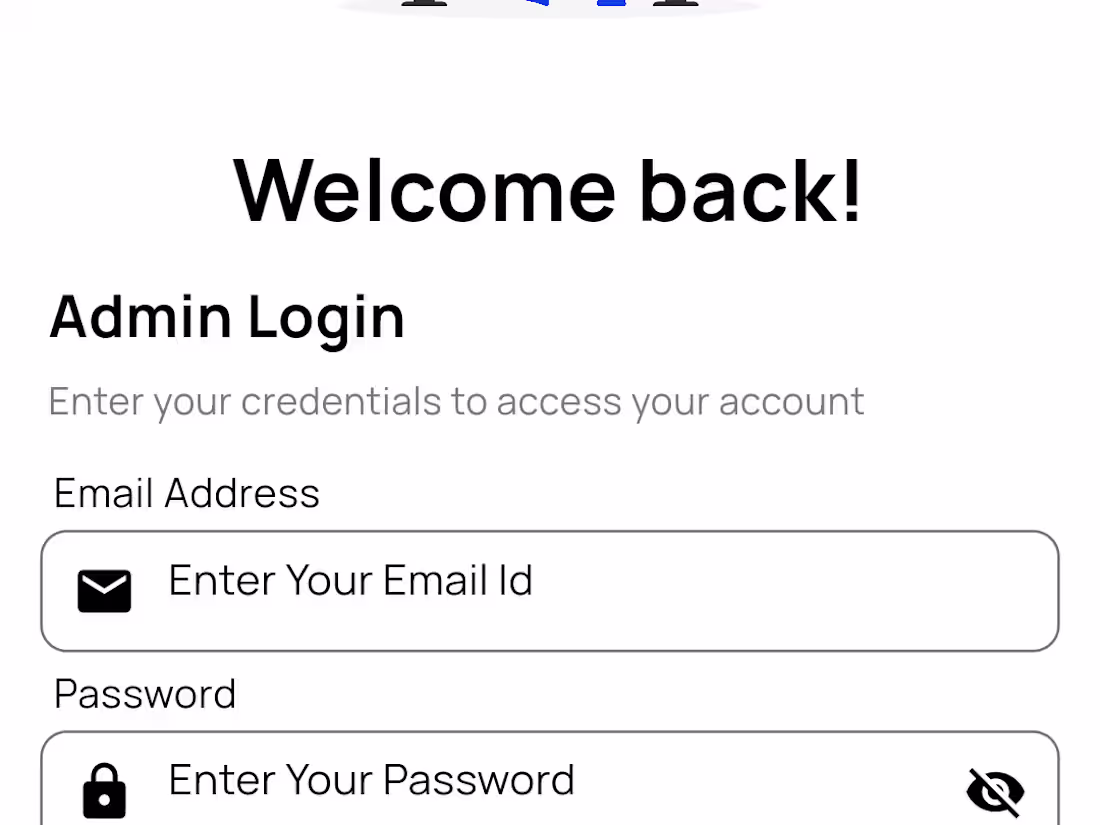Select the Email Address label

tap(187, 493)
